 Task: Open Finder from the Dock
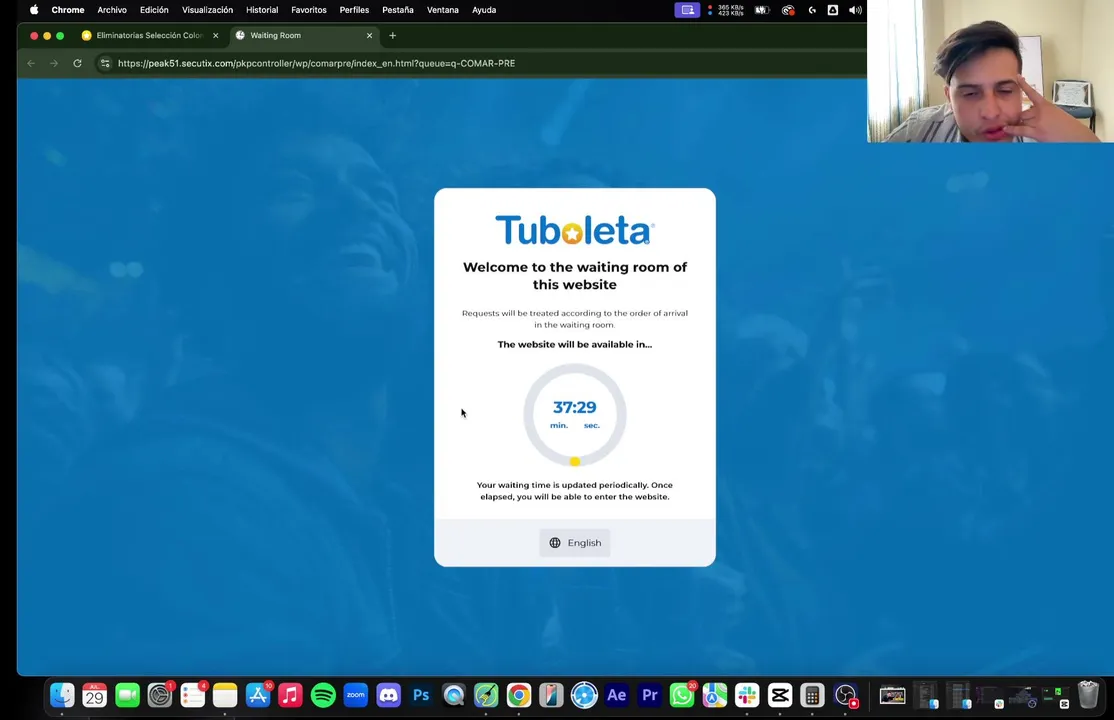pyautogui.click(x=63, y=695)
